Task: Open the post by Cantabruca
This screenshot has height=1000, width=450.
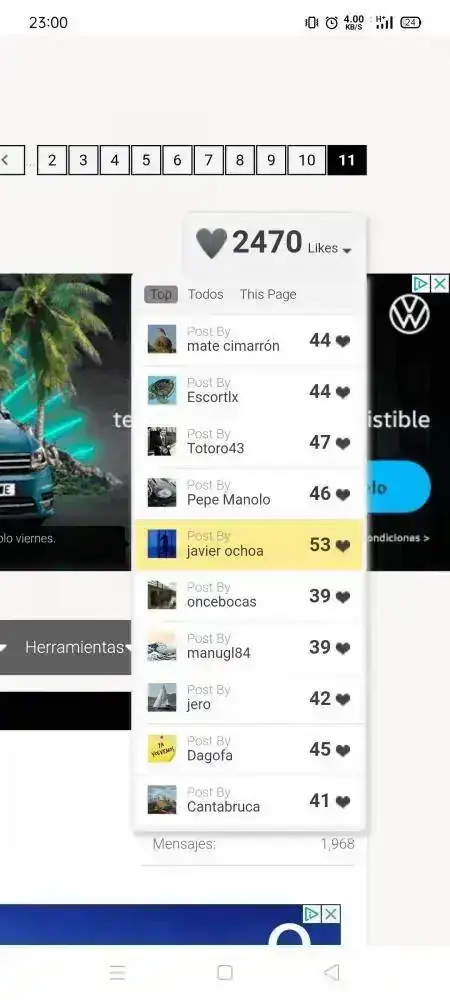Action: pos(249,800)
